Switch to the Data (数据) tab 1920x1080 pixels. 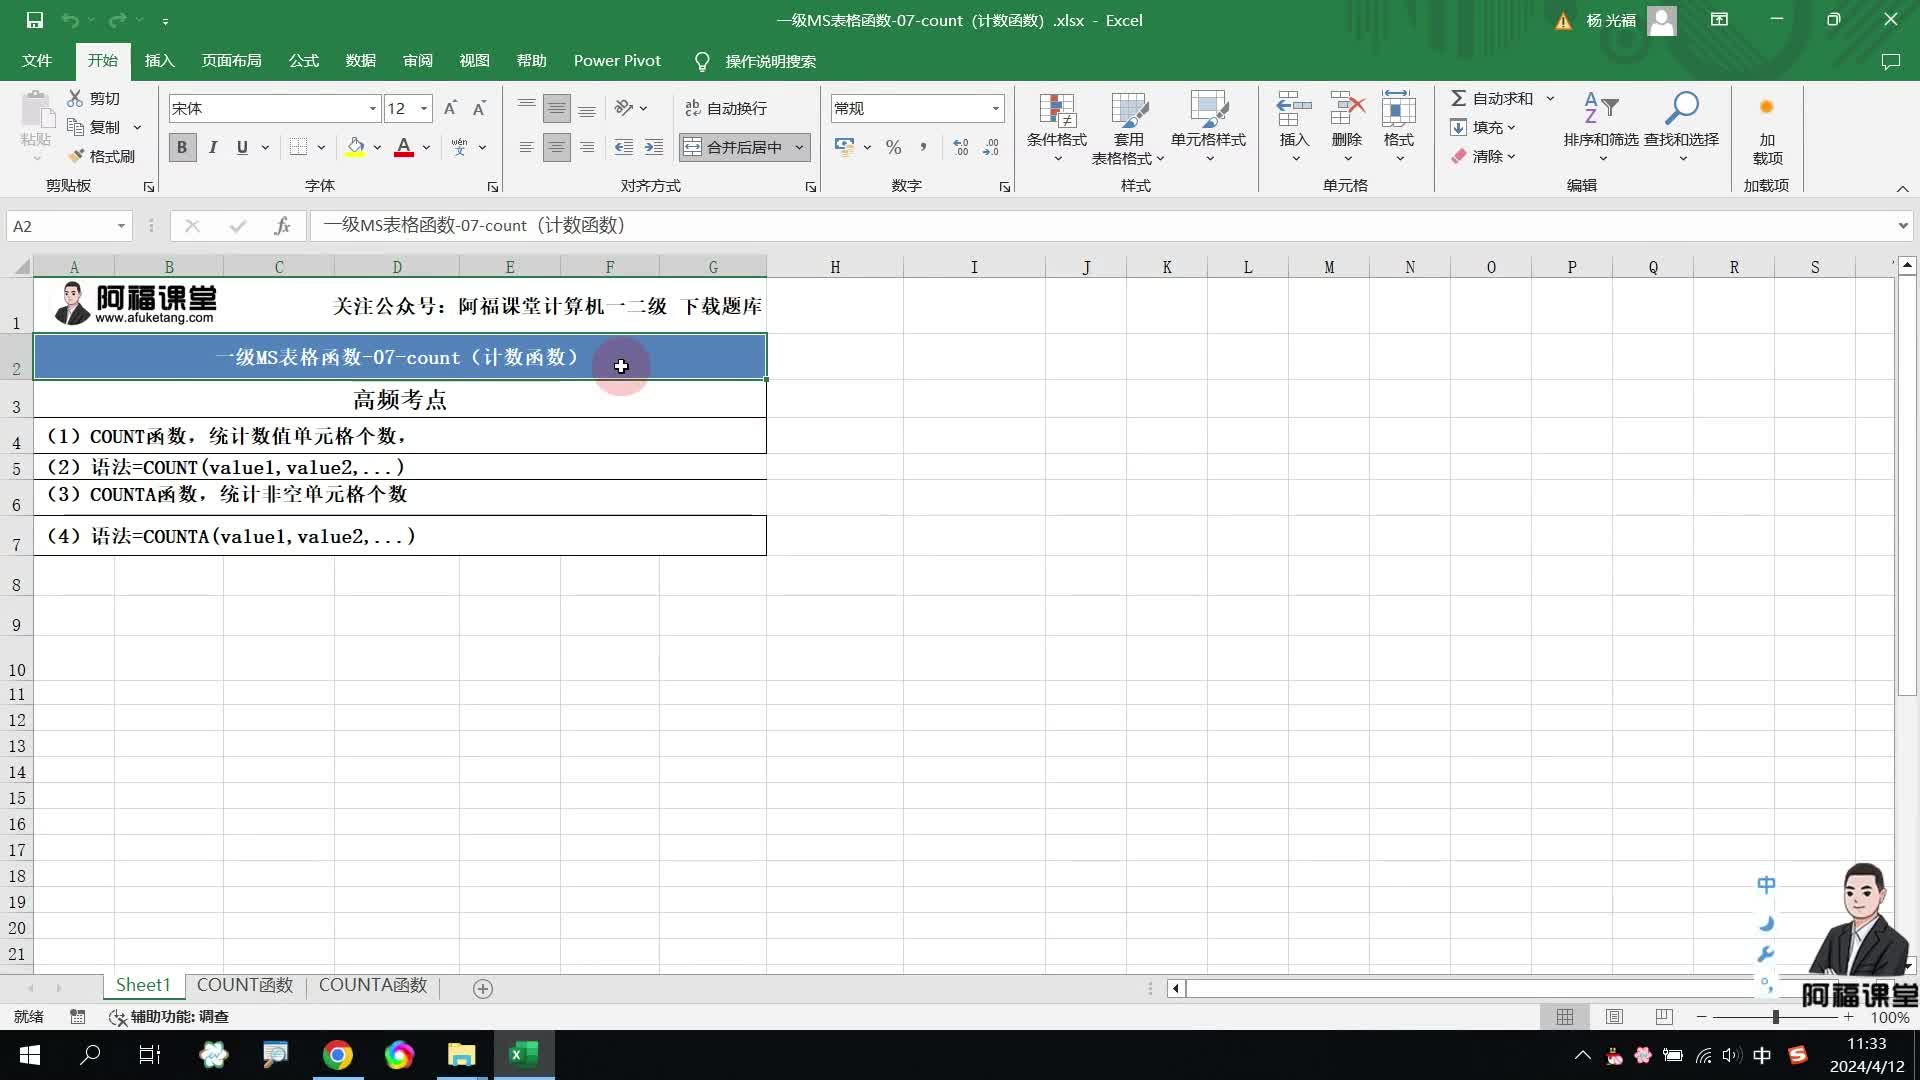[x=361, y=61]
